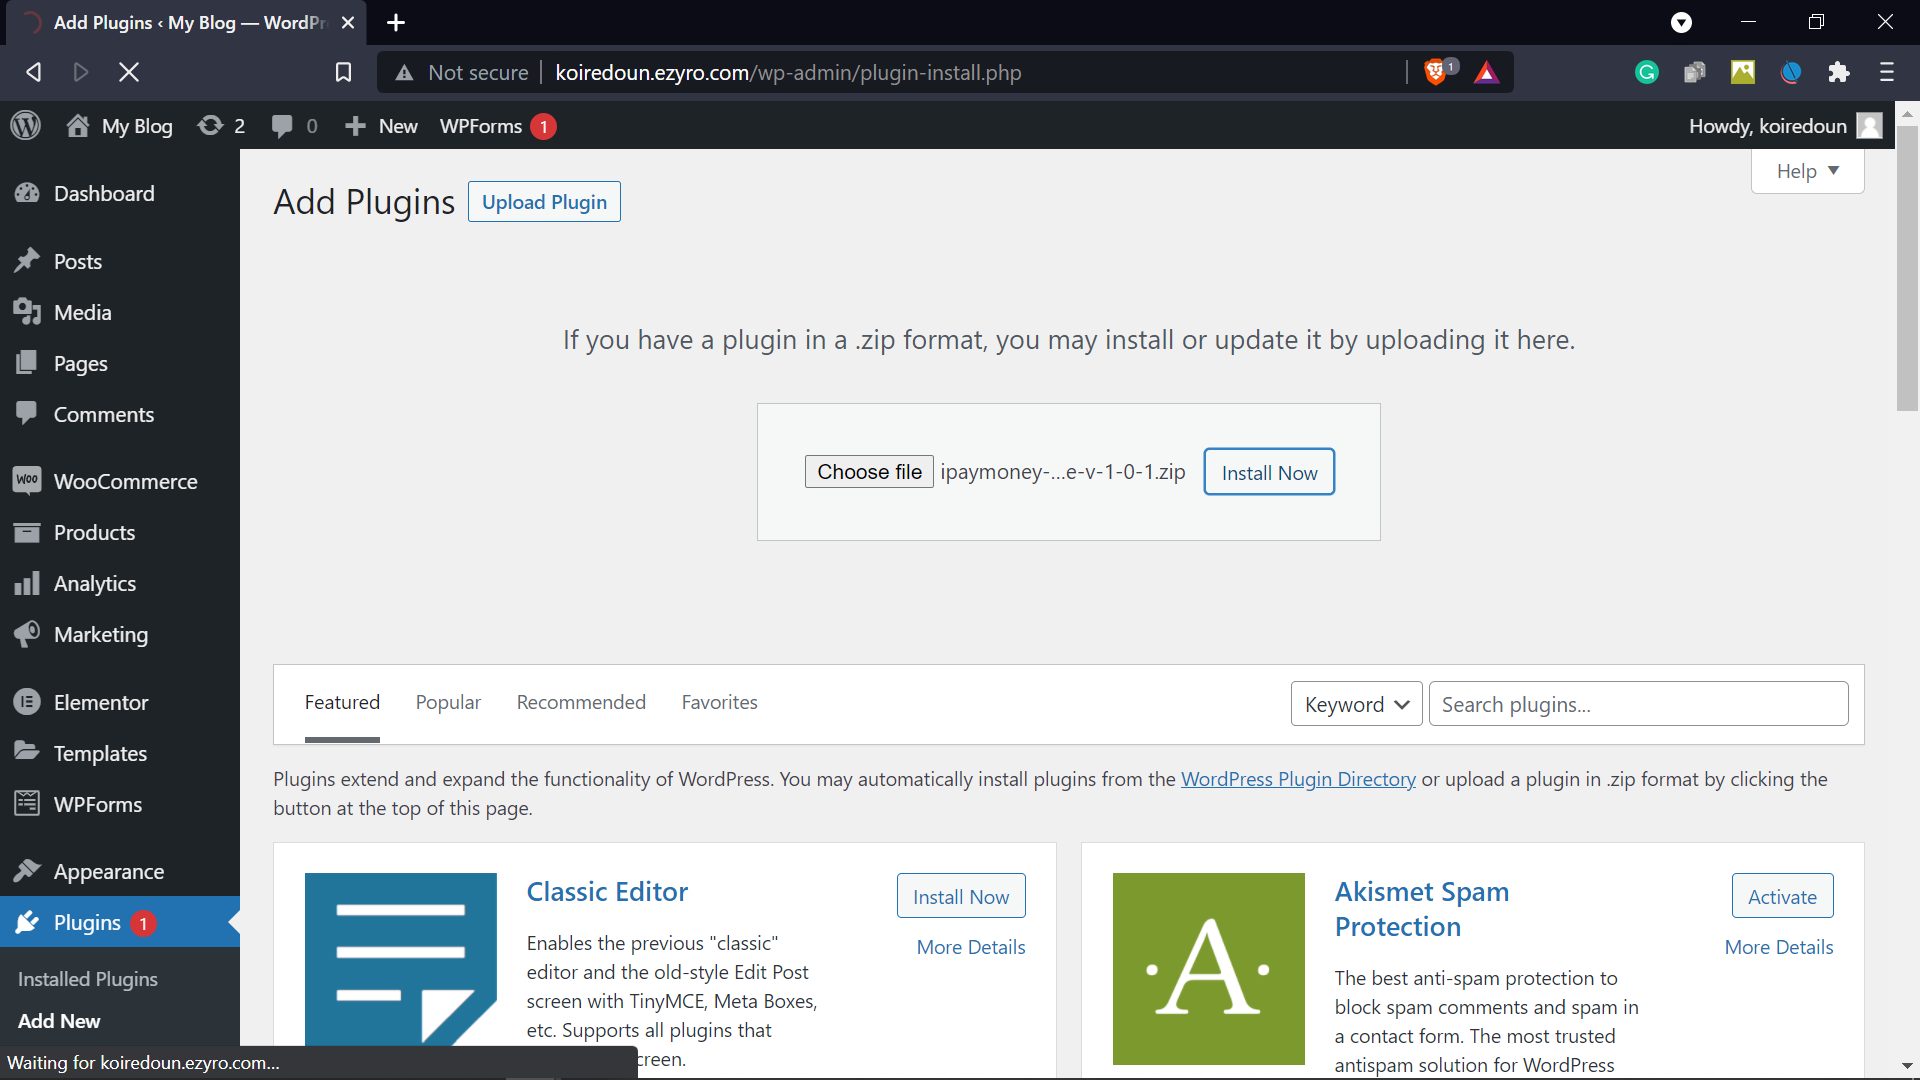1920x1080 pixels.
Task: Click the Brave Rewards triangle icon
Action: click(1486, 72)
